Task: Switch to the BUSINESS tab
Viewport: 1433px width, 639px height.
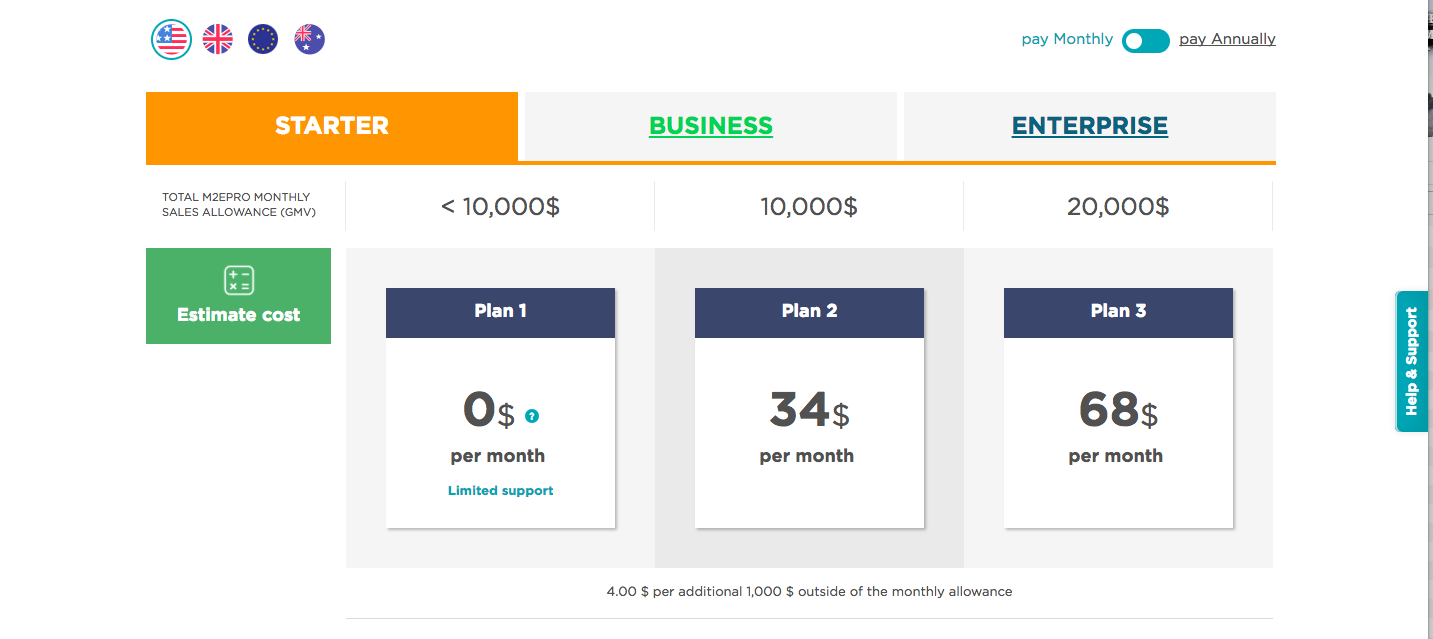Action: tap(711, 126)
